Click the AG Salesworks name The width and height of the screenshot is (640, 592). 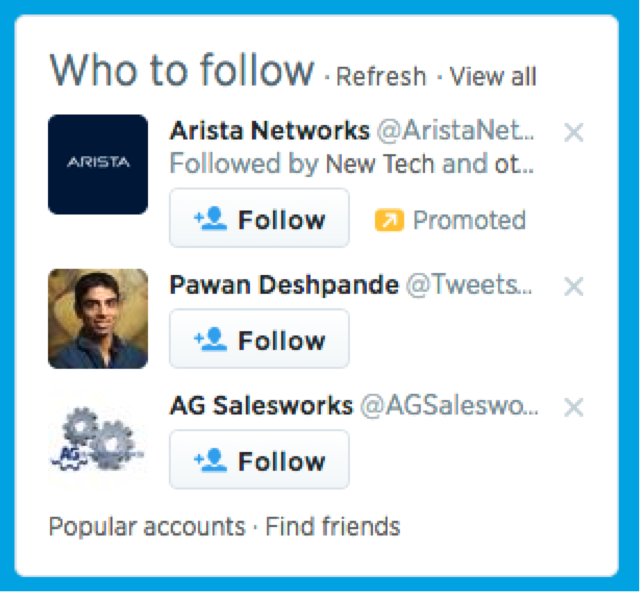(x=262, y=405)
